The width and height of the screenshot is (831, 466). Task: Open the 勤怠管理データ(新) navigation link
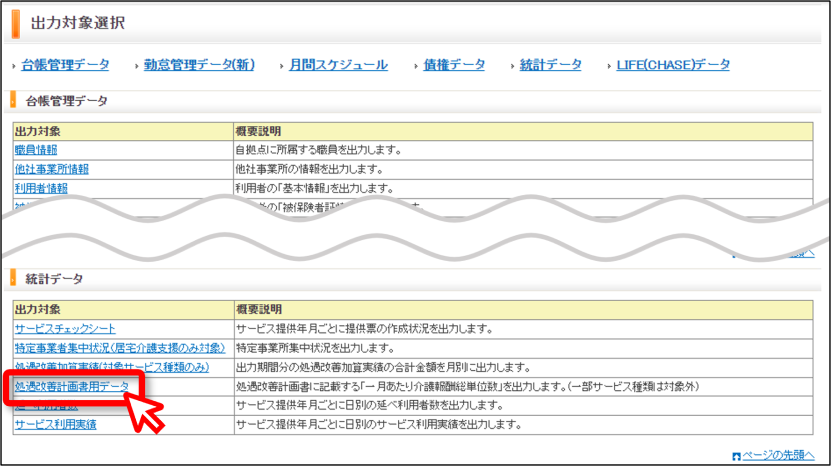coord(199,65)
